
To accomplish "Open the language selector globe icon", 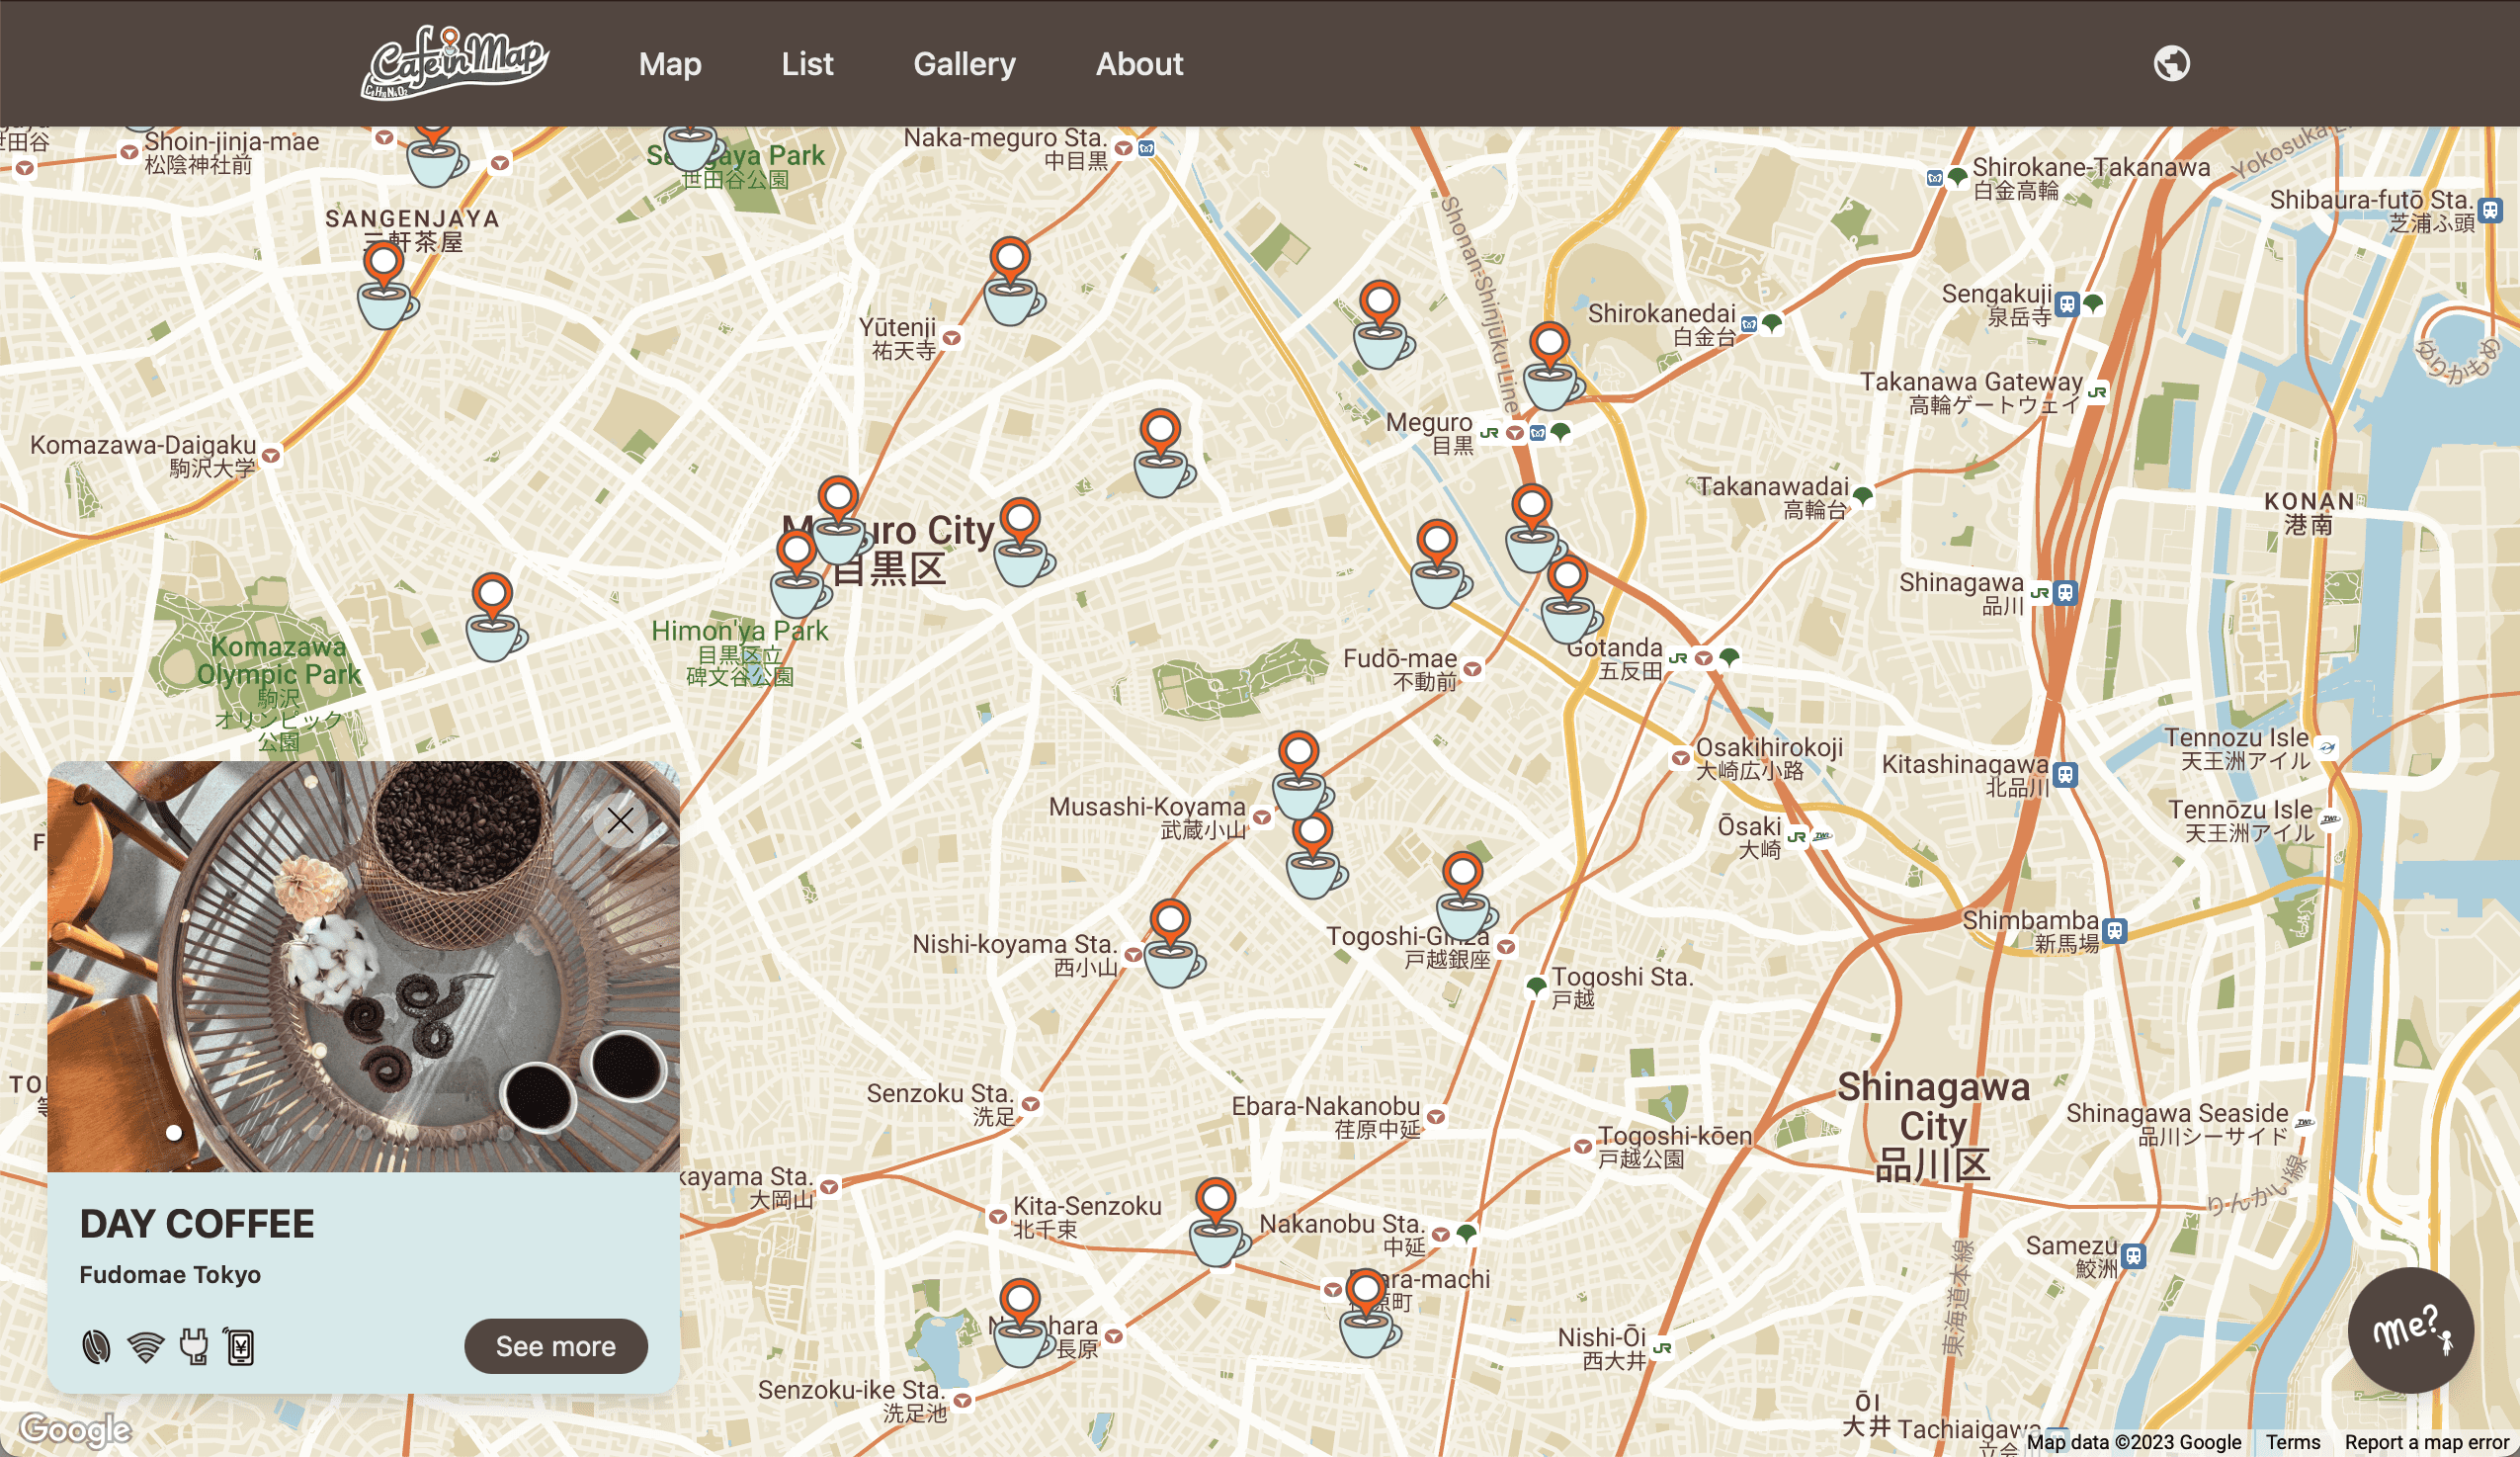I will [2172, 63].
